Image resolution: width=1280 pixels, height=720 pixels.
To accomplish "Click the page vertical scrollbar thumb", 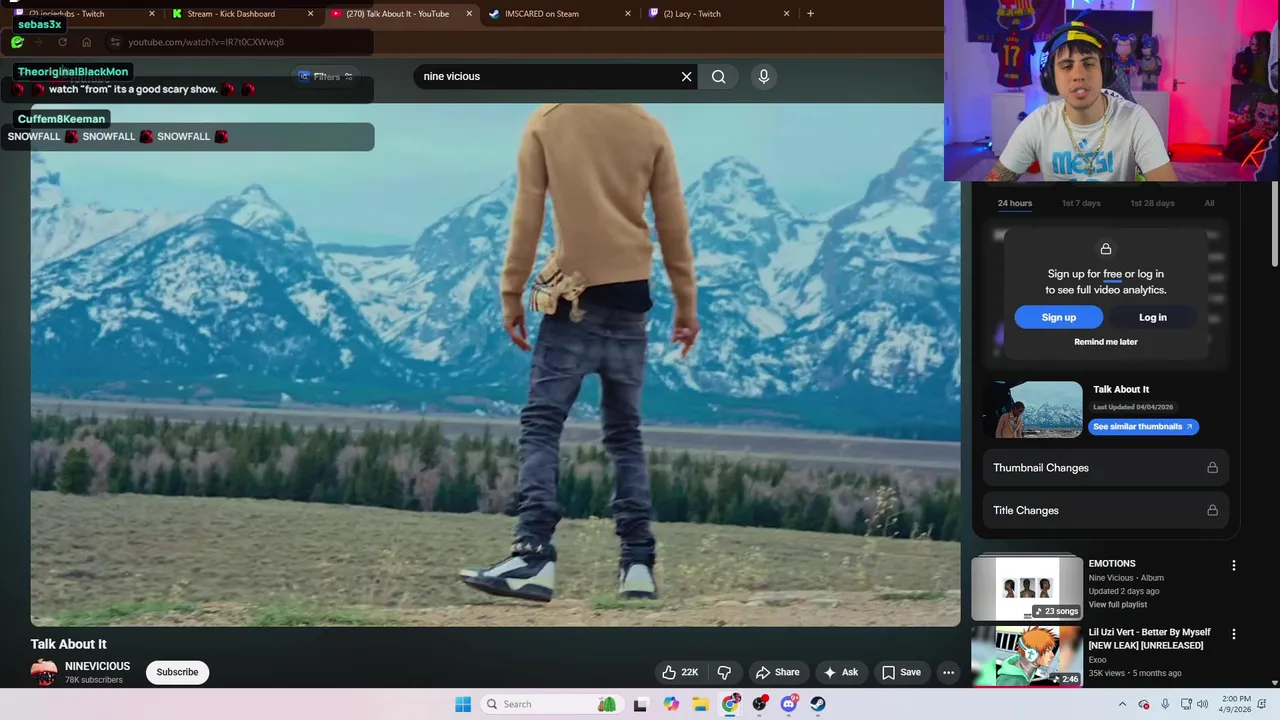I will [1274, 224].
